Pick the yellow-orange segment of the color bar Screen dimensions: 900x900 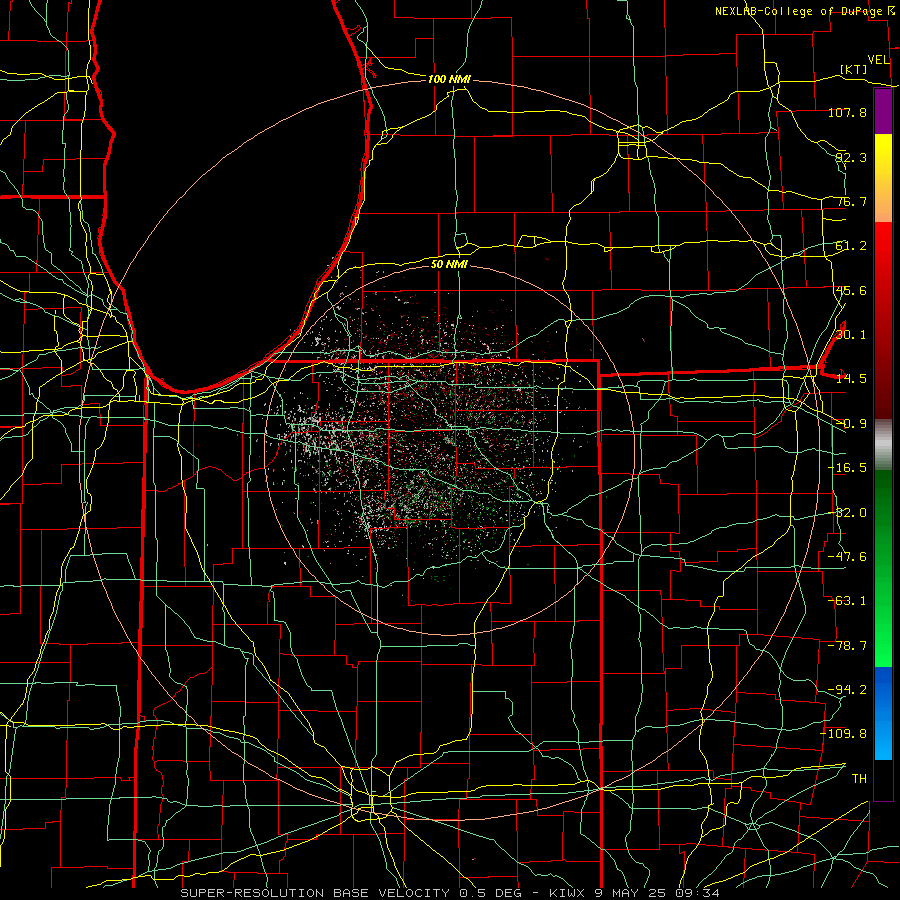tap(883, 178)
